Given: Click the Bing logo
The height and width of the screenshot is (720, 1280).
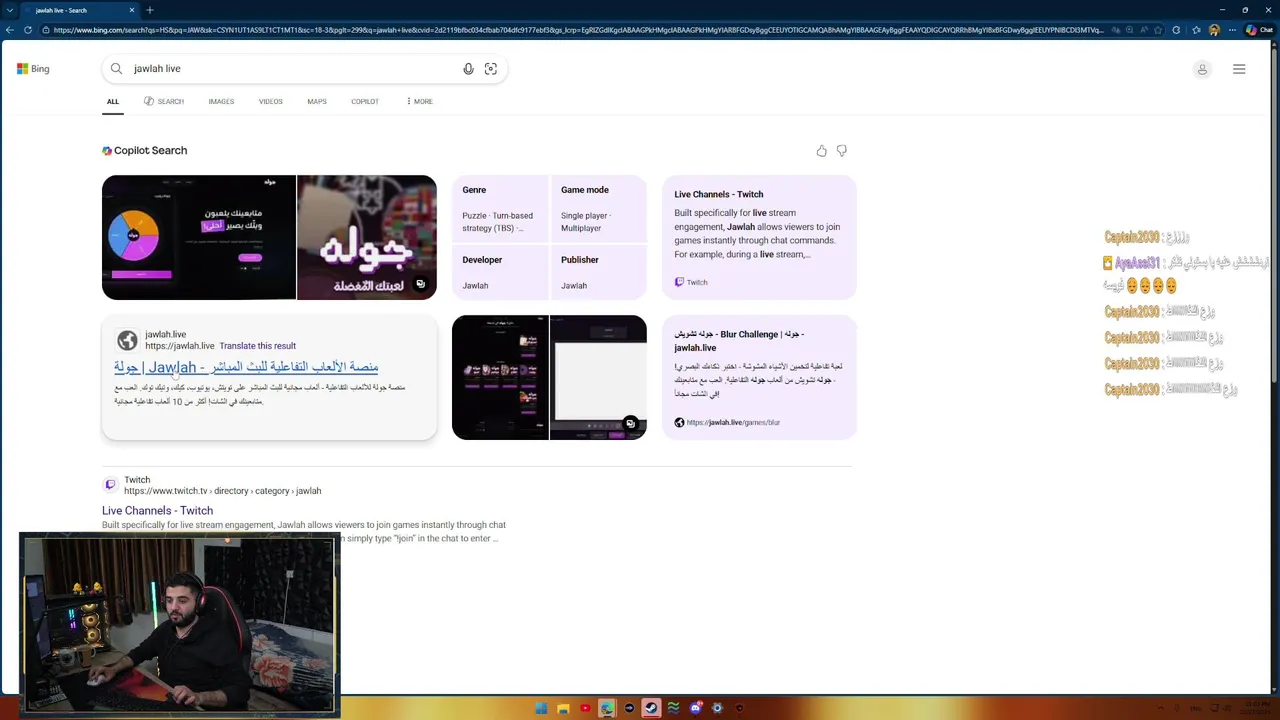Looking at the screenshot, I should click(33, 69).
